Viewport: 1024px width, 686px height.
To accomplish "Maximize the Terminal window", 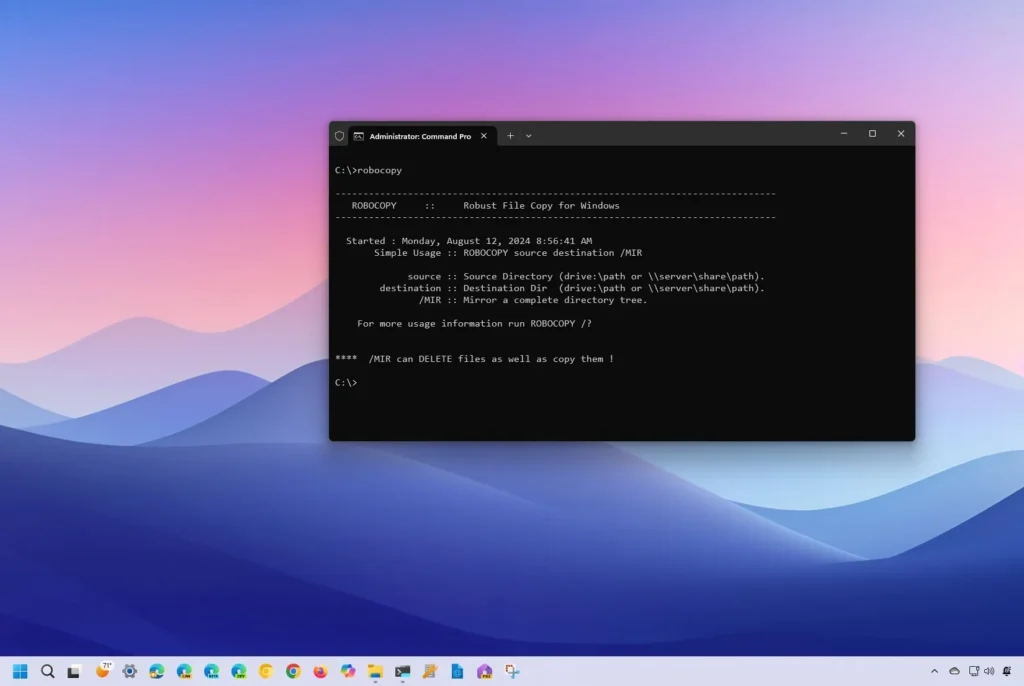I will pos(872,133).
